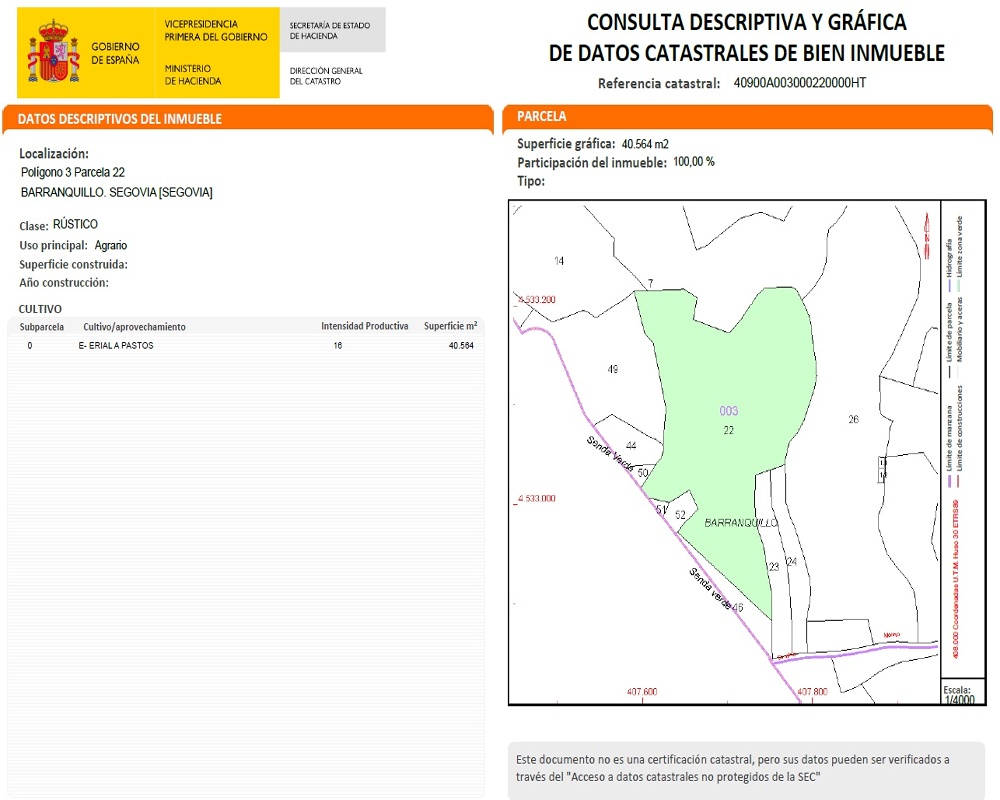Select the DATOS DESCRIPTIVOS DEL INMUEBLE header

click(x=120, y=119)
